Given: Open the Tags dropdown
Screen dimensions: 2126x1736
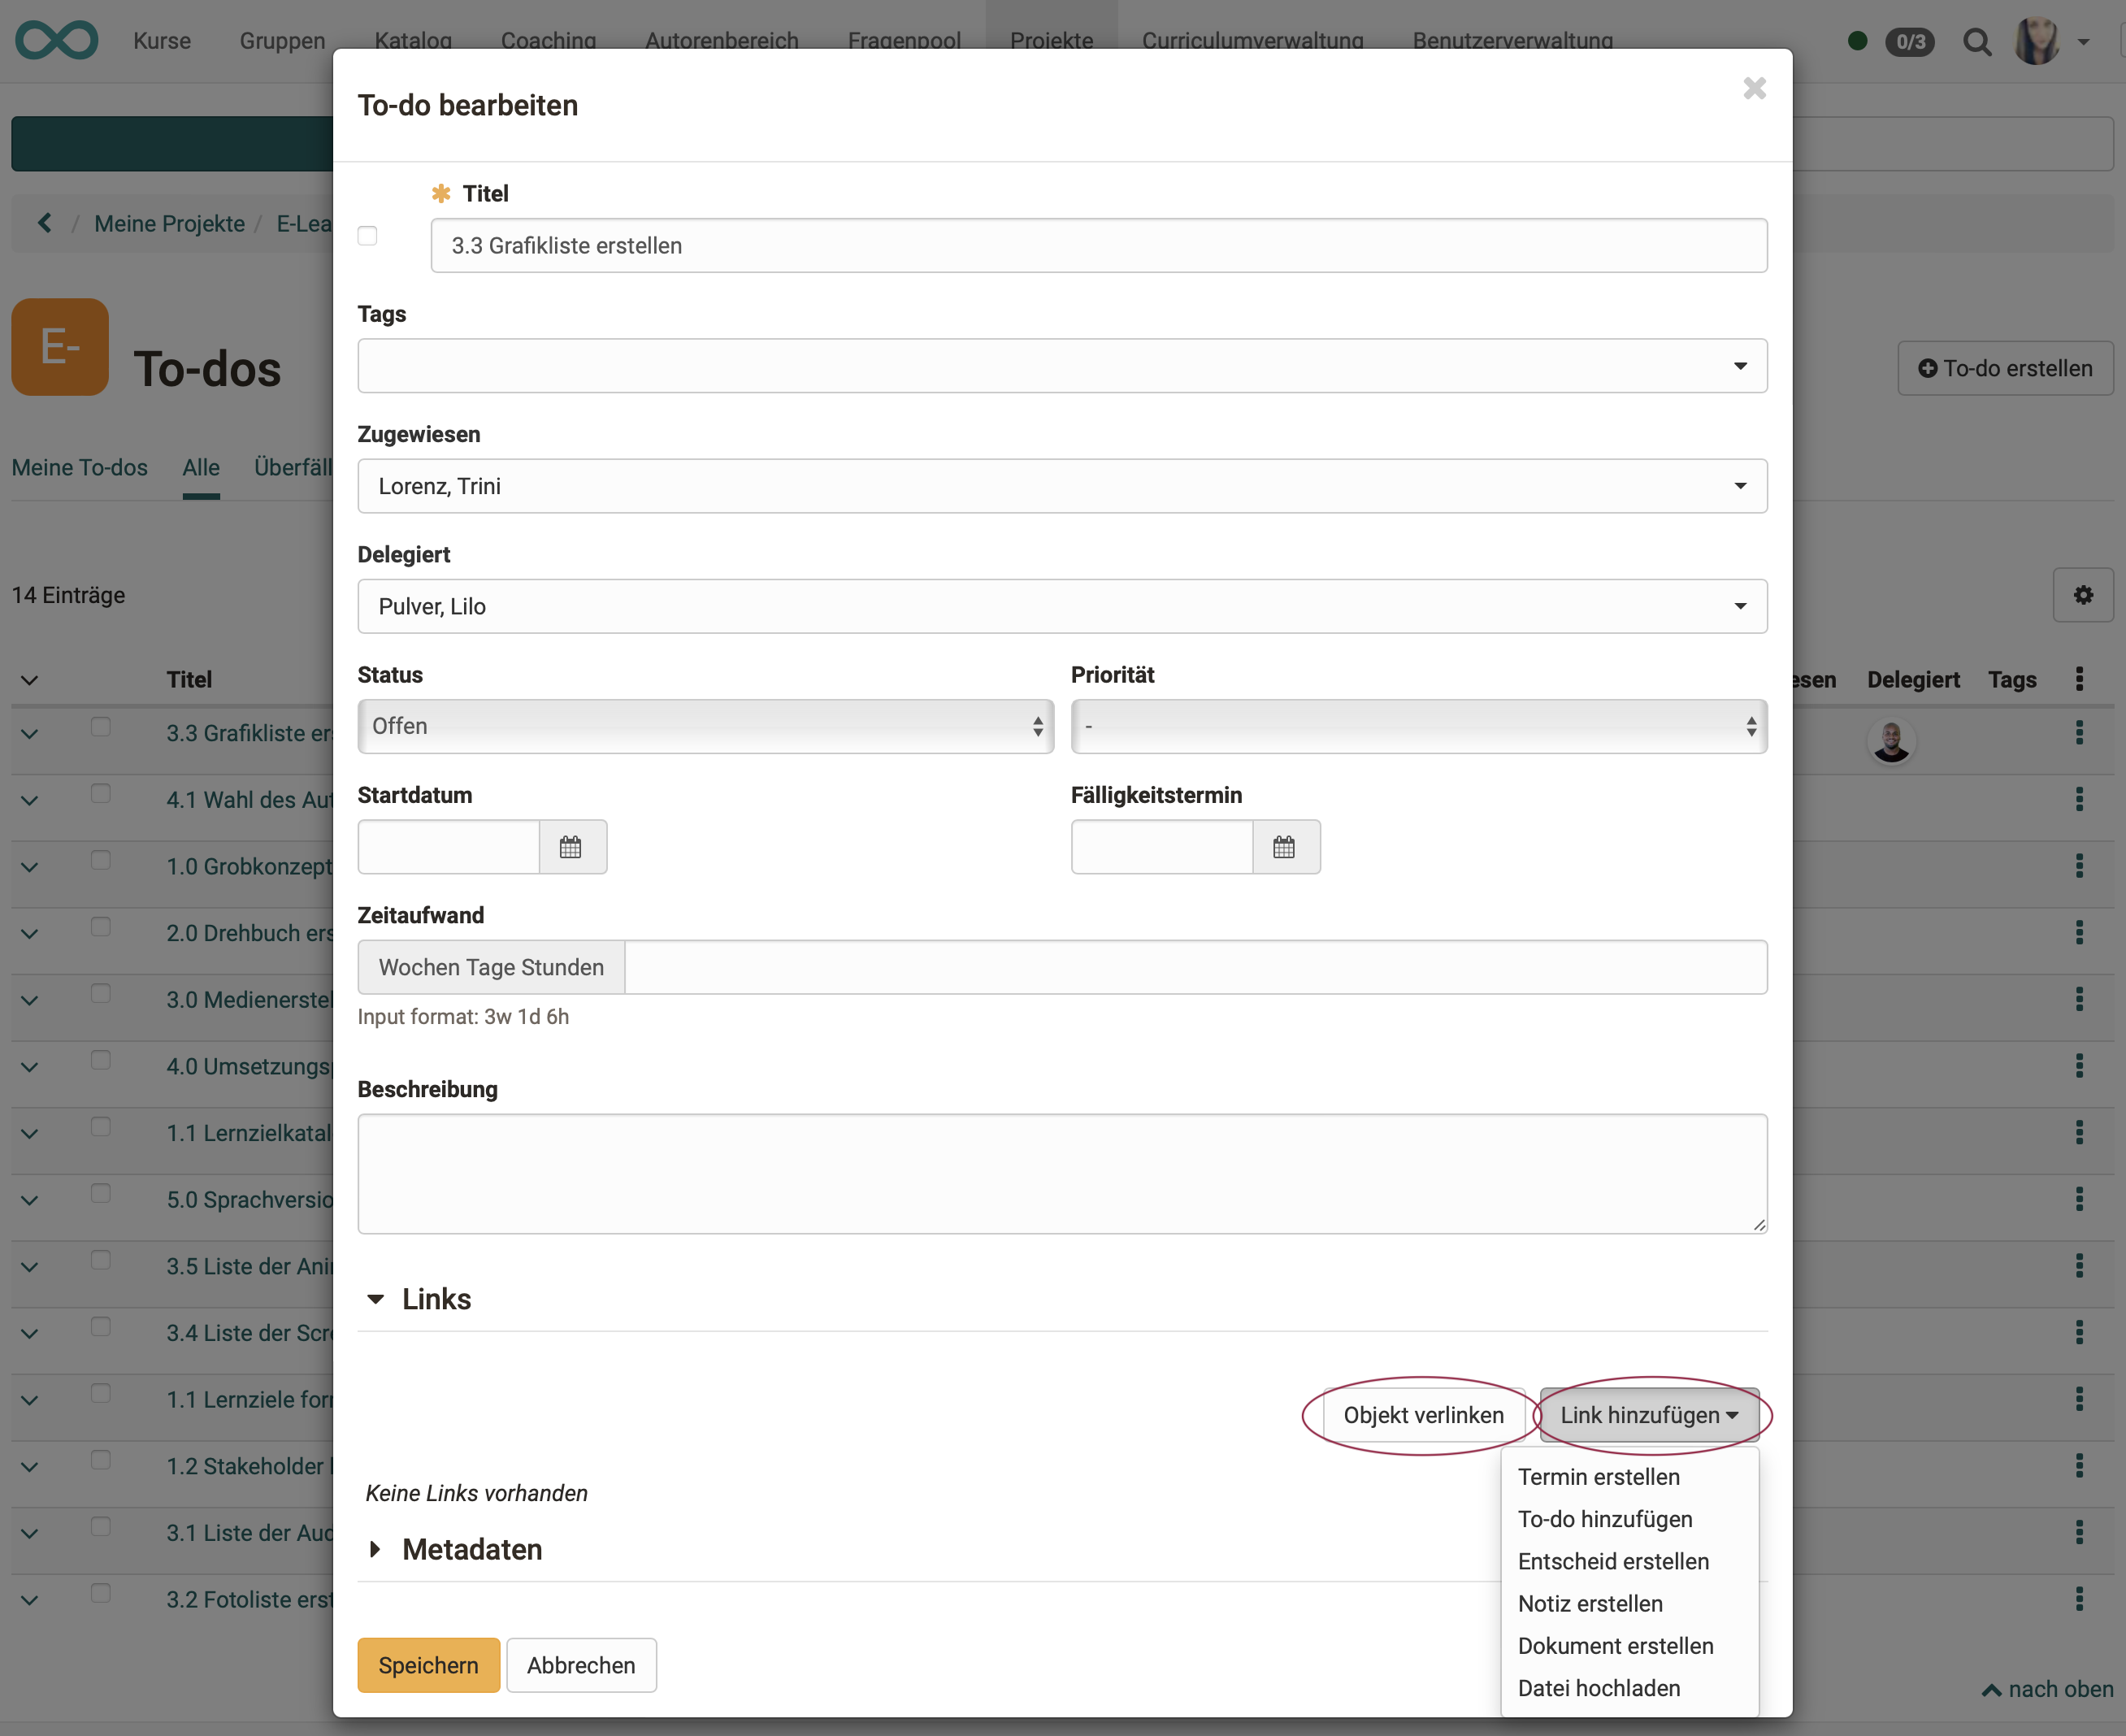Looking at the screenshot, I should pyautogui.click(x=1061, y=366).
